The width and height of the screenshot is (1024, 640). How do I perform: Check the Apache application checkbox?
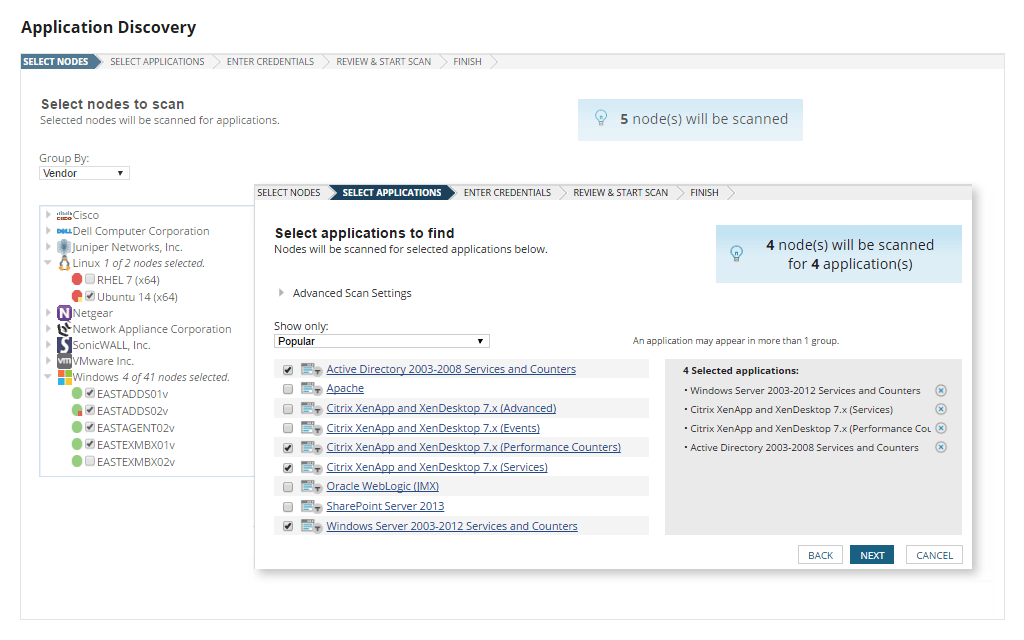(287, 388)
